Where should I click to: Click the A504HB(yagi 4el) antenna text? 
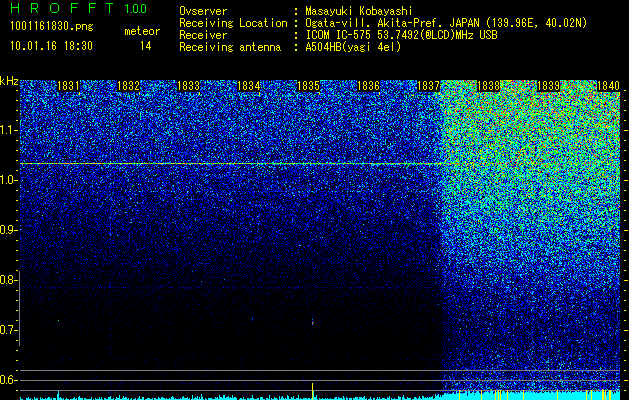tap(353, 47)
